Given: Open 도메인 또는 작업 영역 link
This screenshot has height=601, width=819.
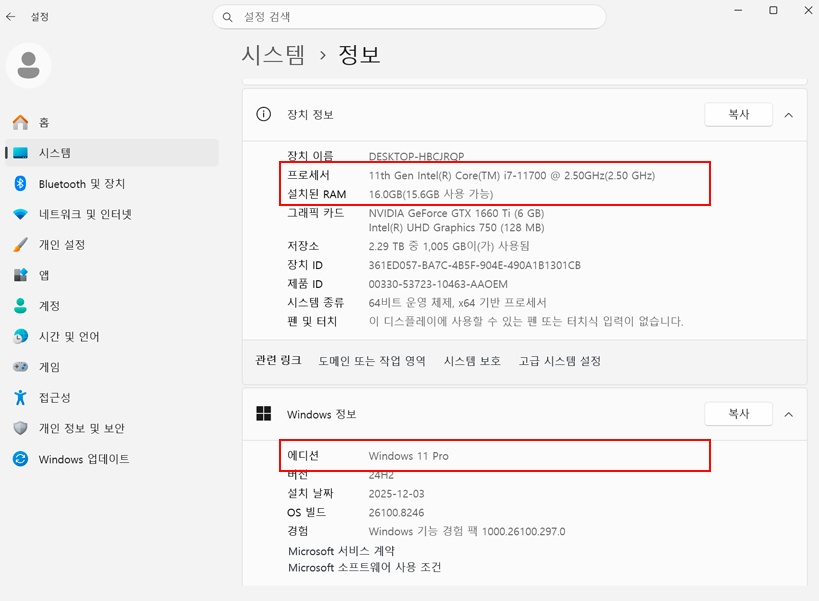Looking at the screenshot, I should click(x=372, y=361).
